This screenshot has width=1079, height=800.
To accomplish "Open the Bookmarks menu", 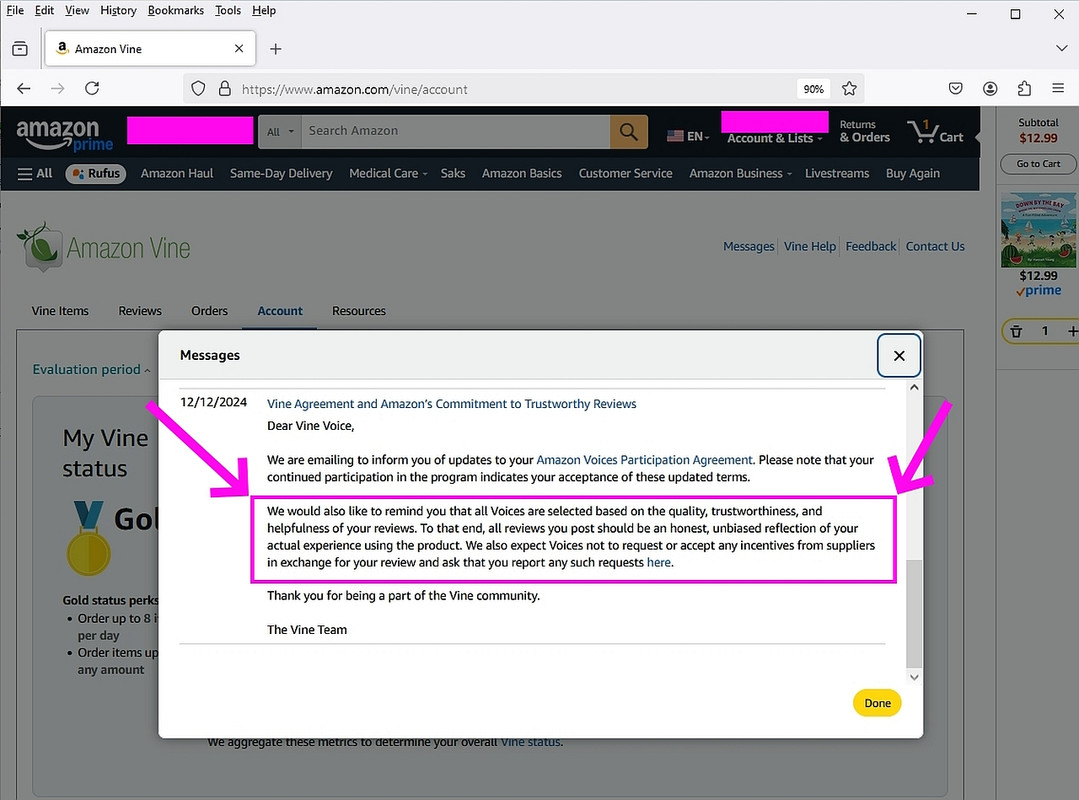I will [x=175, y=10].
